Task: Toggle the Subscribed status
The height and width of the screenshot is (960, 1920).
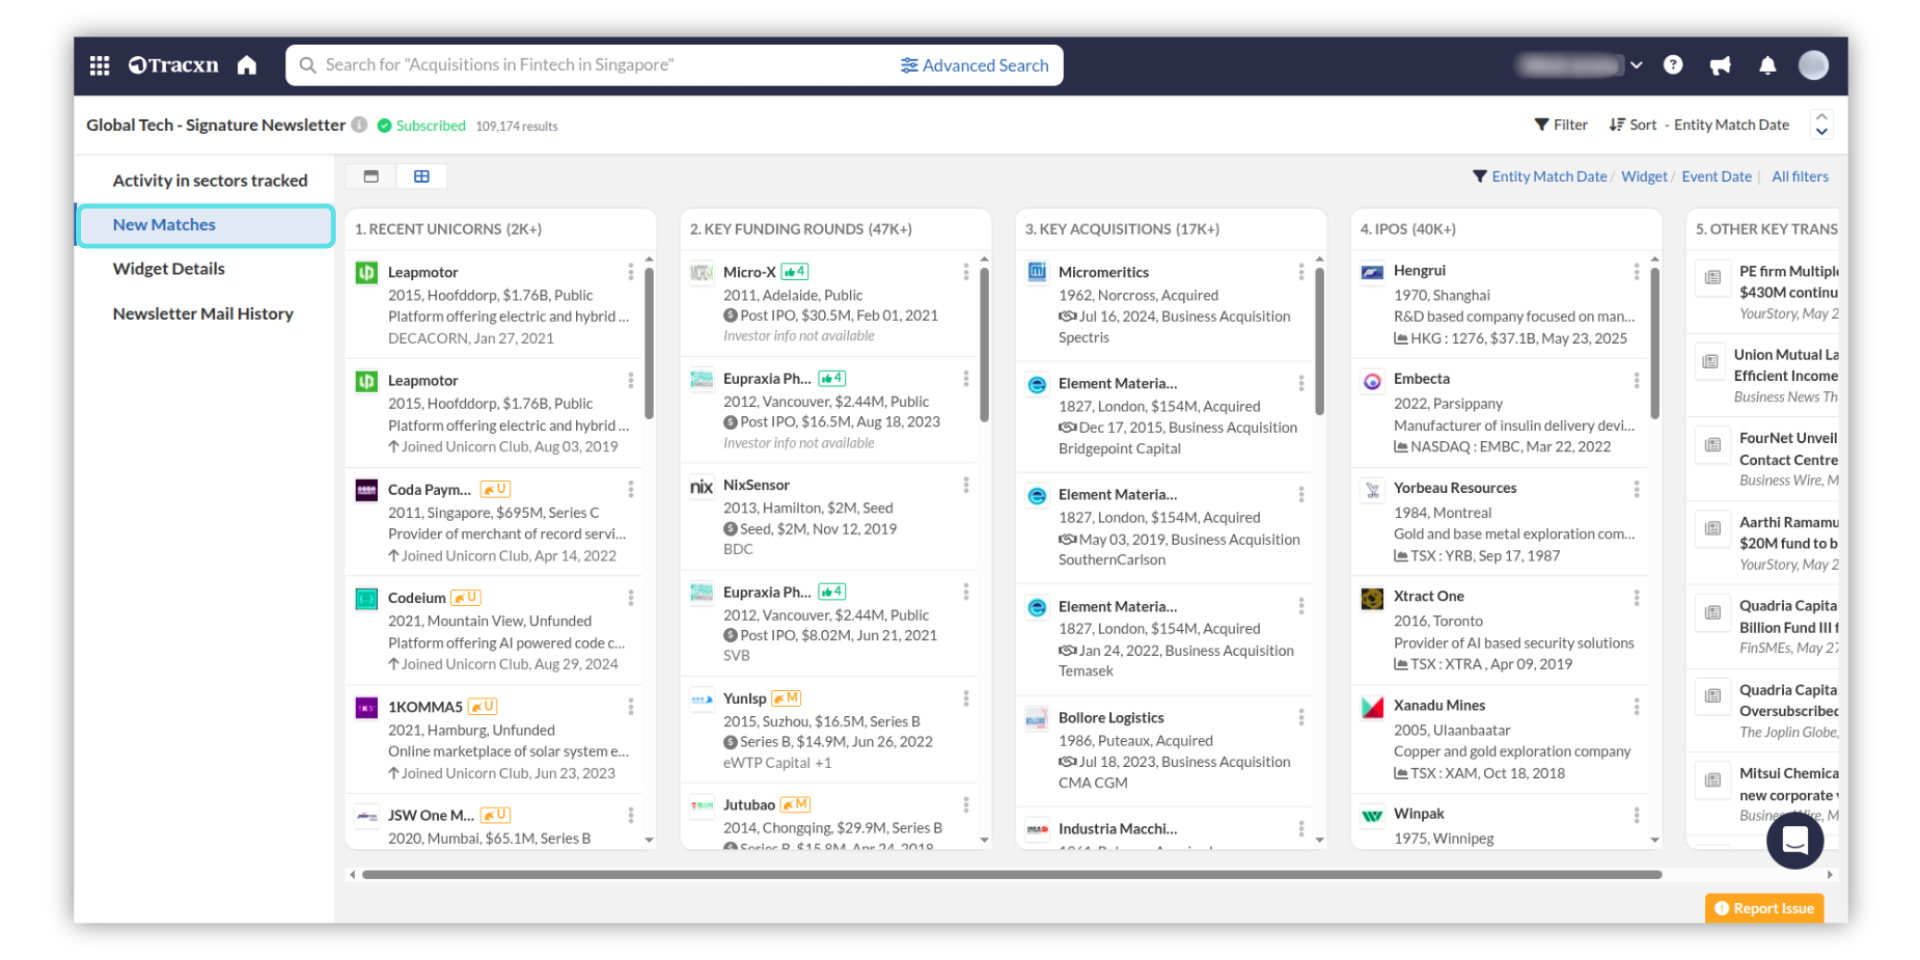Action: point(421,126)
